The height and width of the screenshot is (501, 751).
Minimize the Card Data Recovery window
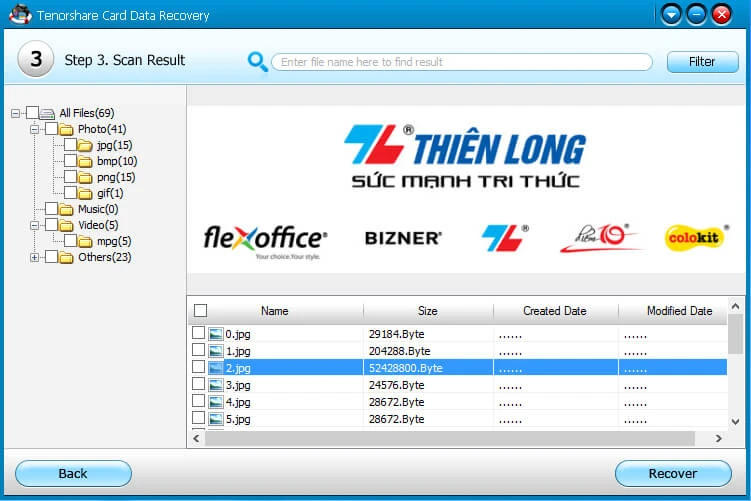click(696, 15)
